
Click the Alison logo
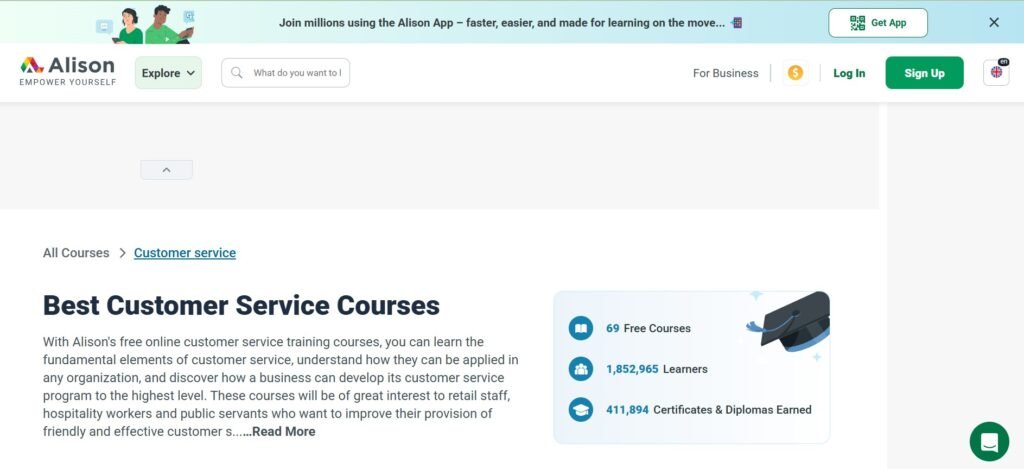[67, 72]
